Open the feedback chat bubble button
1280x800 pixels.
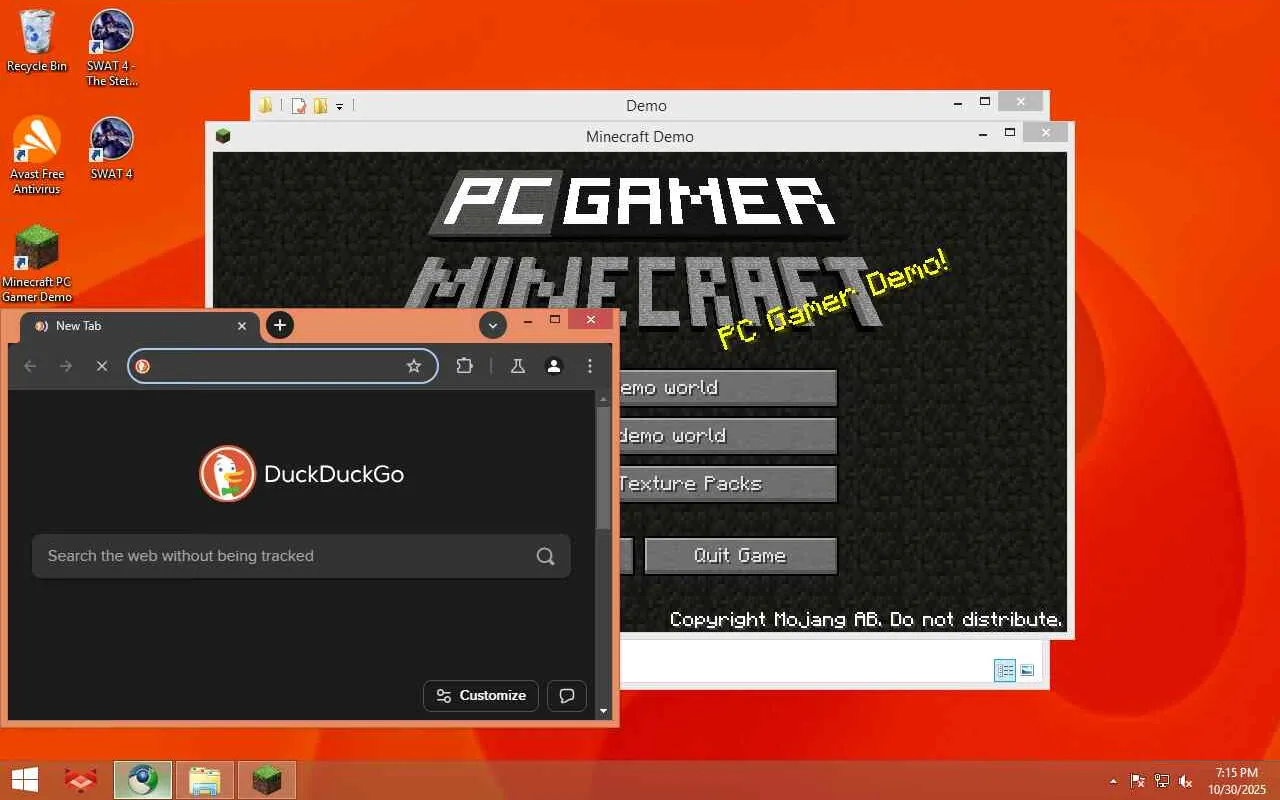coord(567,696)
